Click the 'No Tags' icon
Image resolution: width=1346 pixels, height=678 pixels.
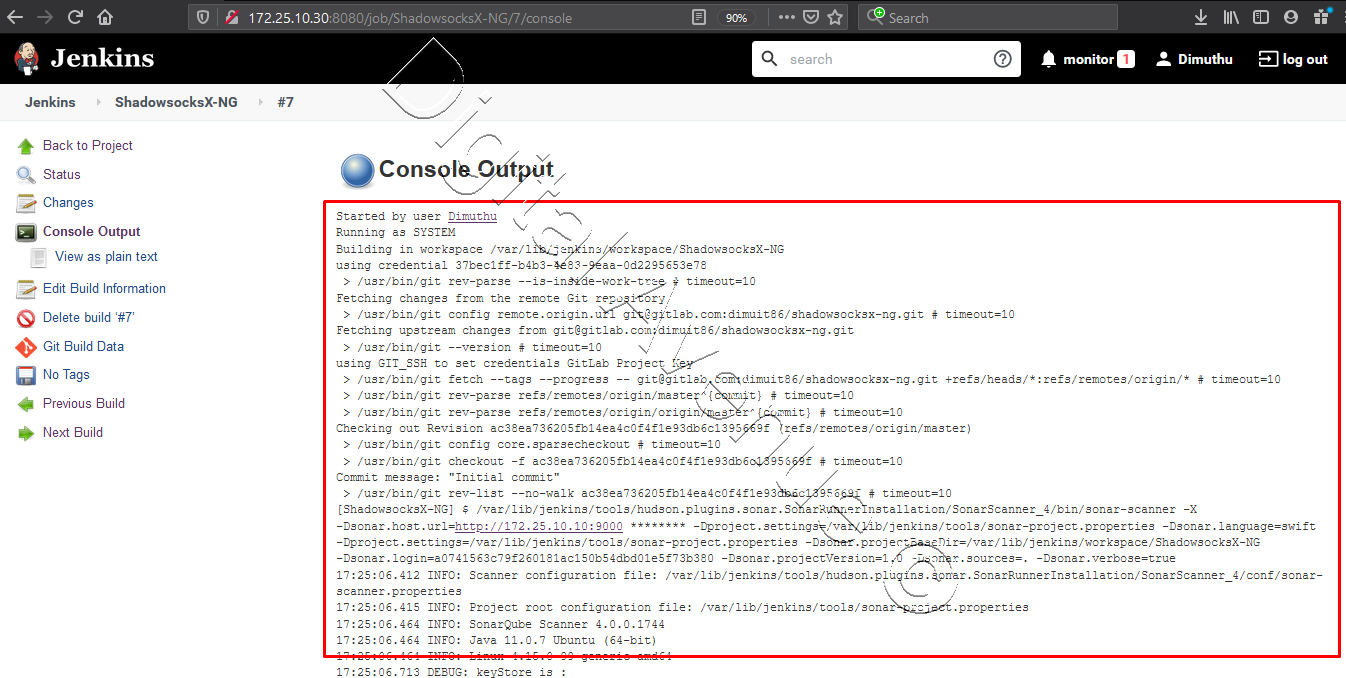pos(24,375)
